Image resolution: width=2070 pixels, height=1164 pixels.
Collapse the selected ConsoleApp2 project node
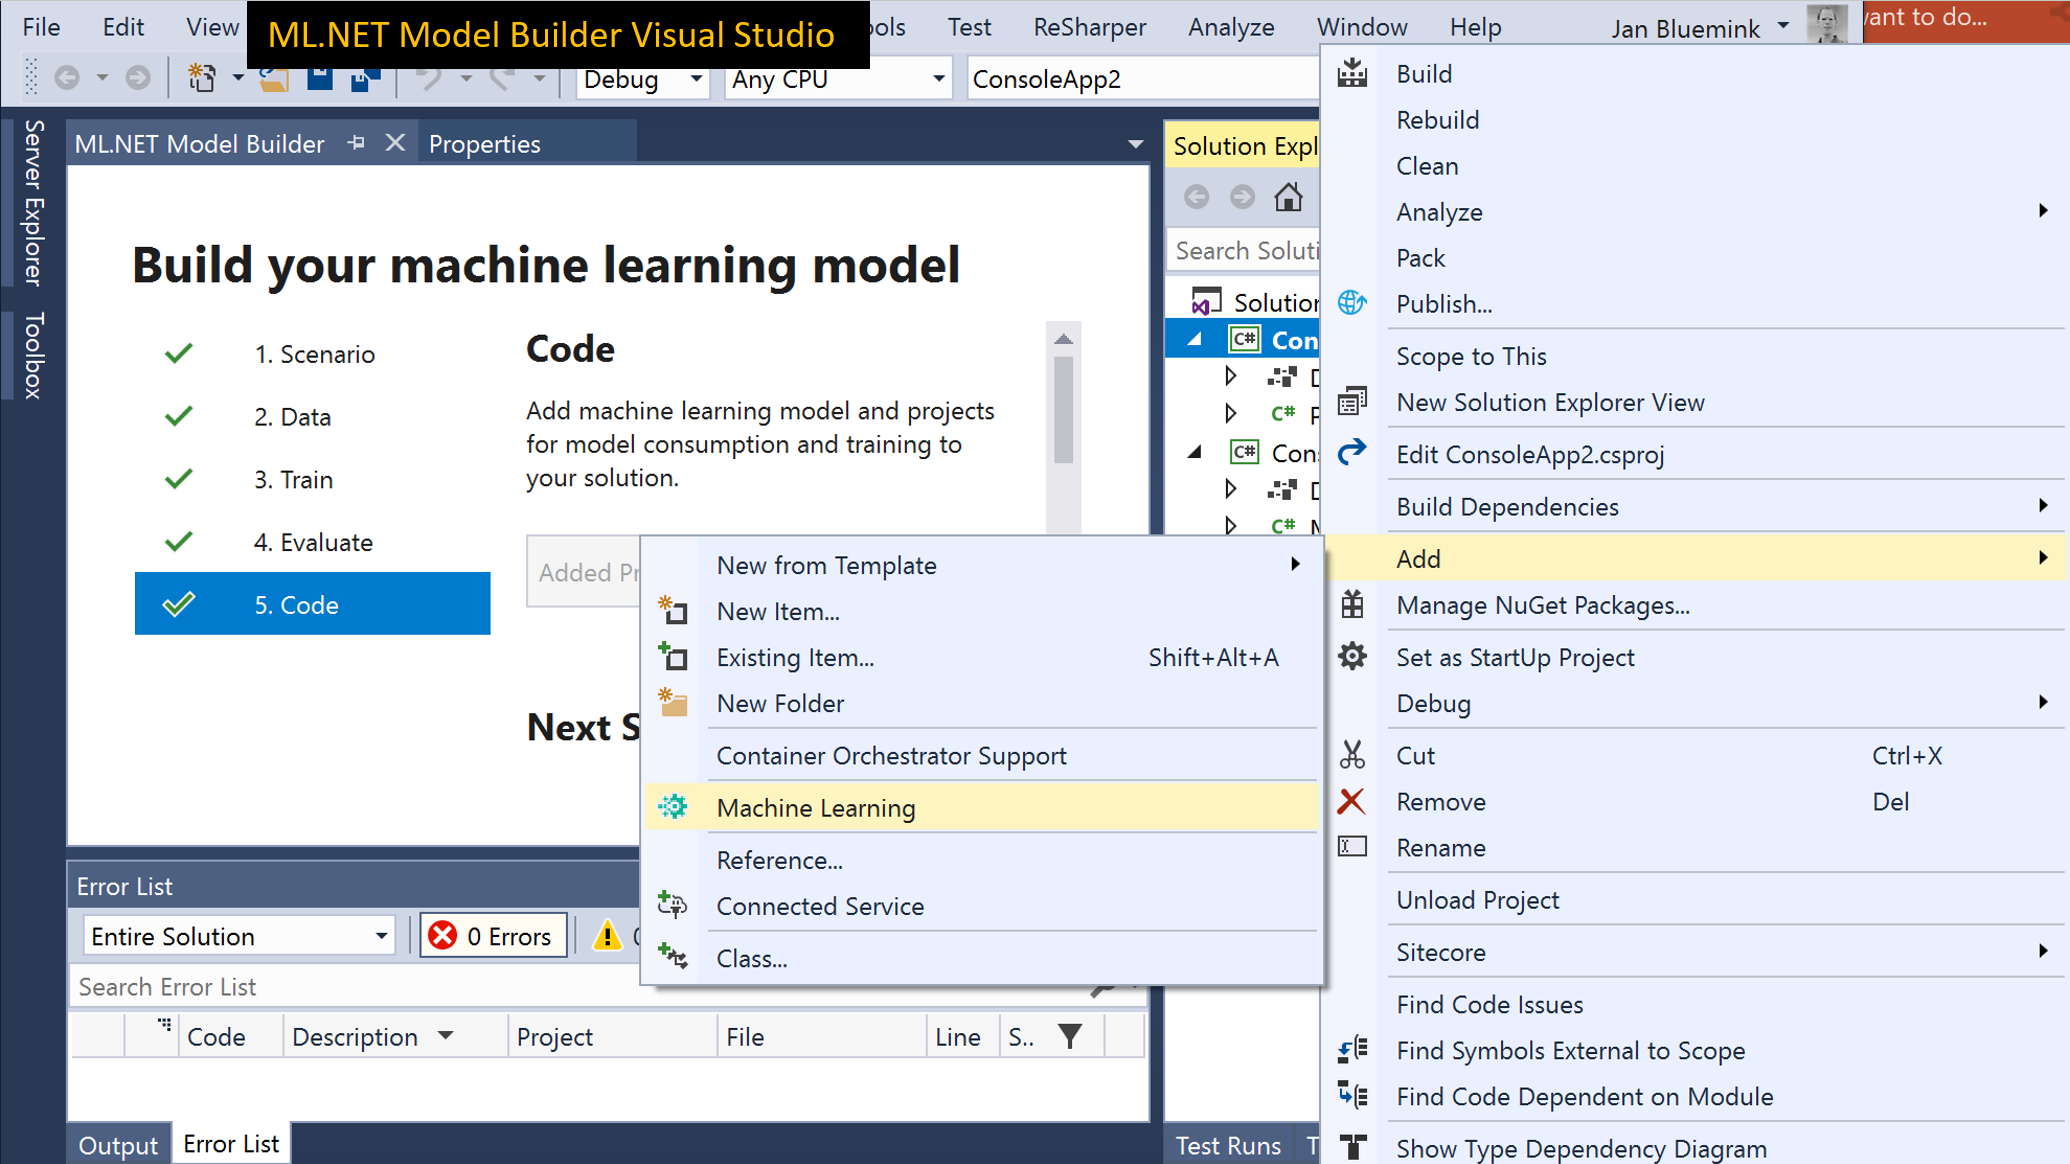[1195, 340]
